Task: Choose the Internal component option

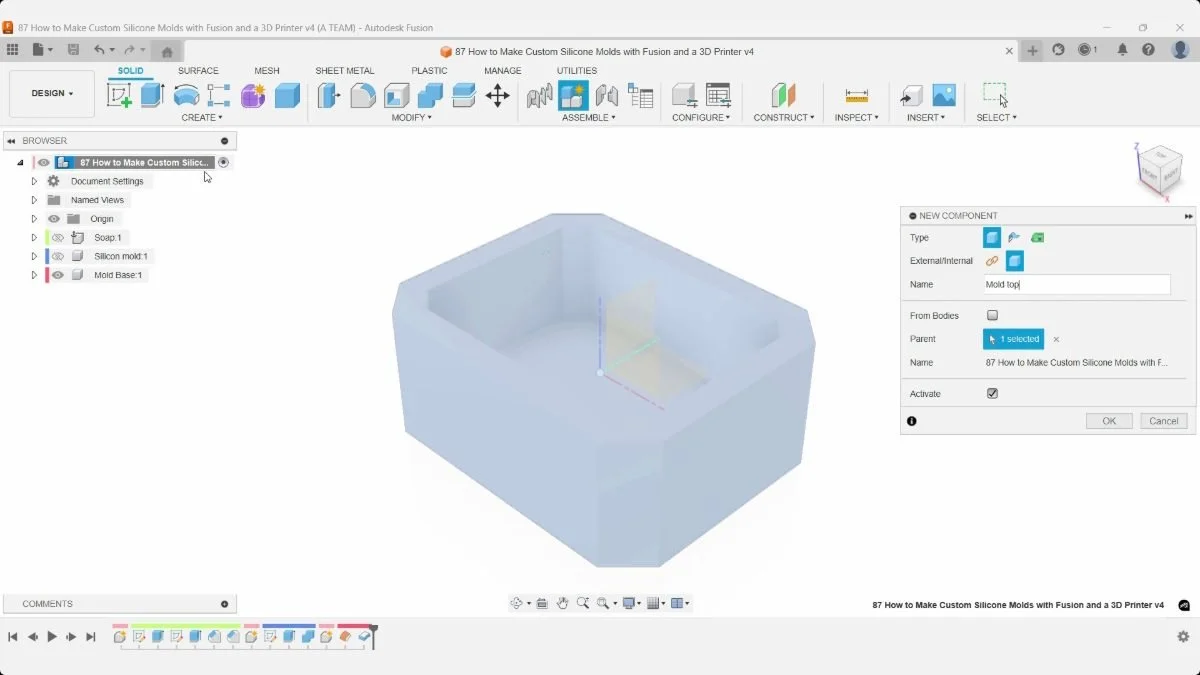Action: click(x=1015, y=261)
